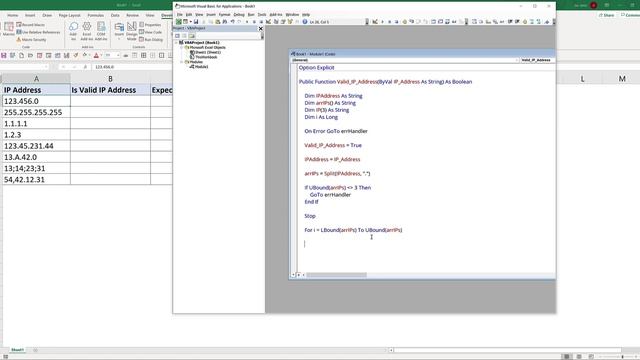Open the VBA File menu
The image size is (640, 360).
(x=180, y=14)
